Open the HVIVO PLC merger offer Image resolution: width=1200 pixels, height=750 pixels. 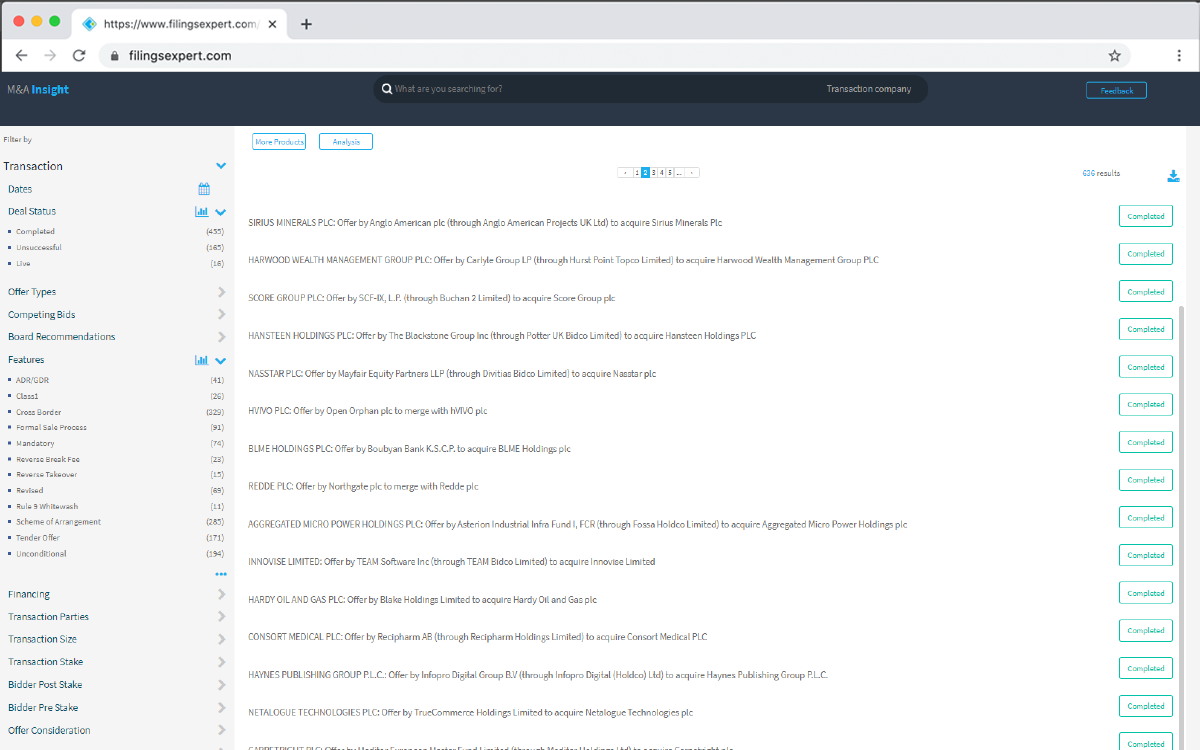click(368, 411)
